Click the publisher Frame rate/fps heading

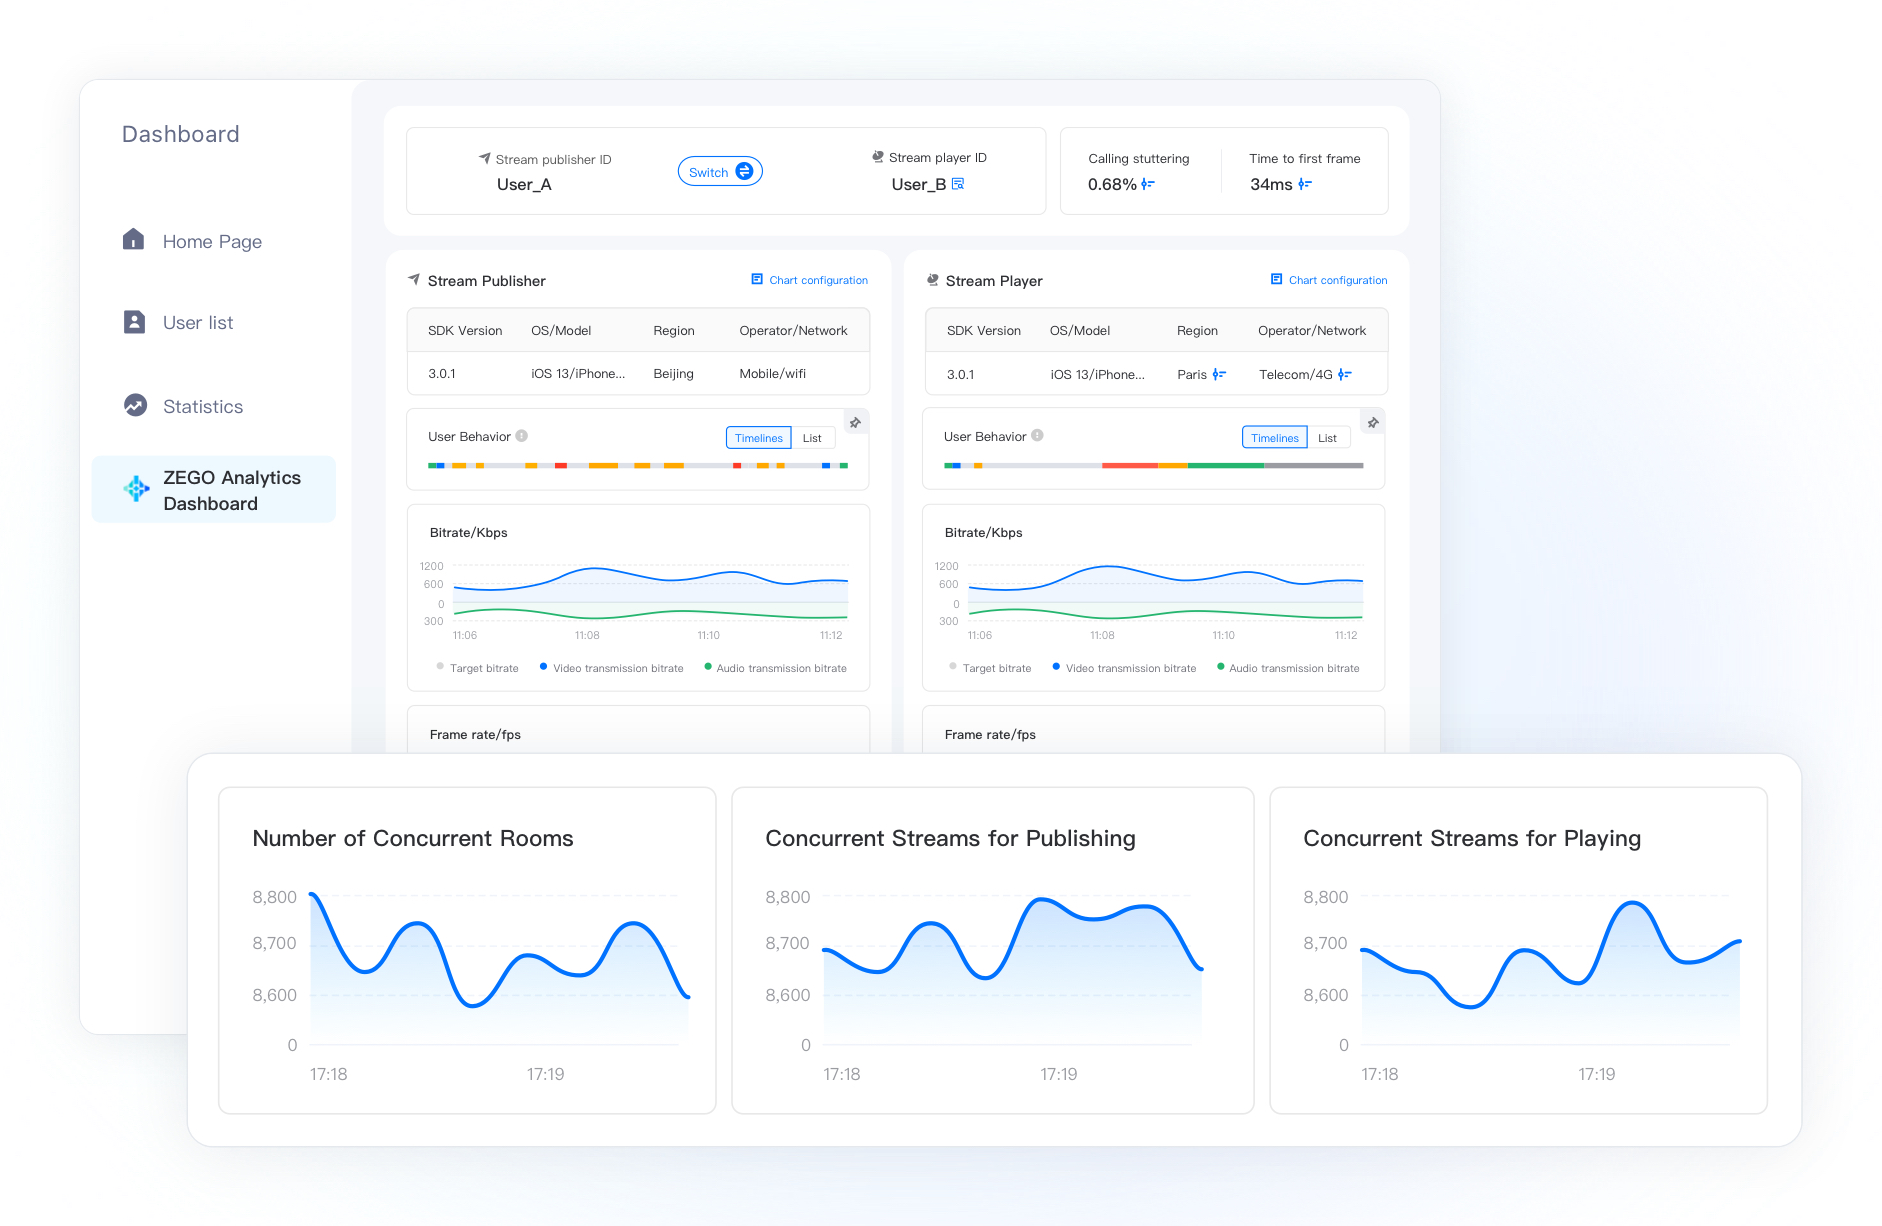(x=475, y=734)
